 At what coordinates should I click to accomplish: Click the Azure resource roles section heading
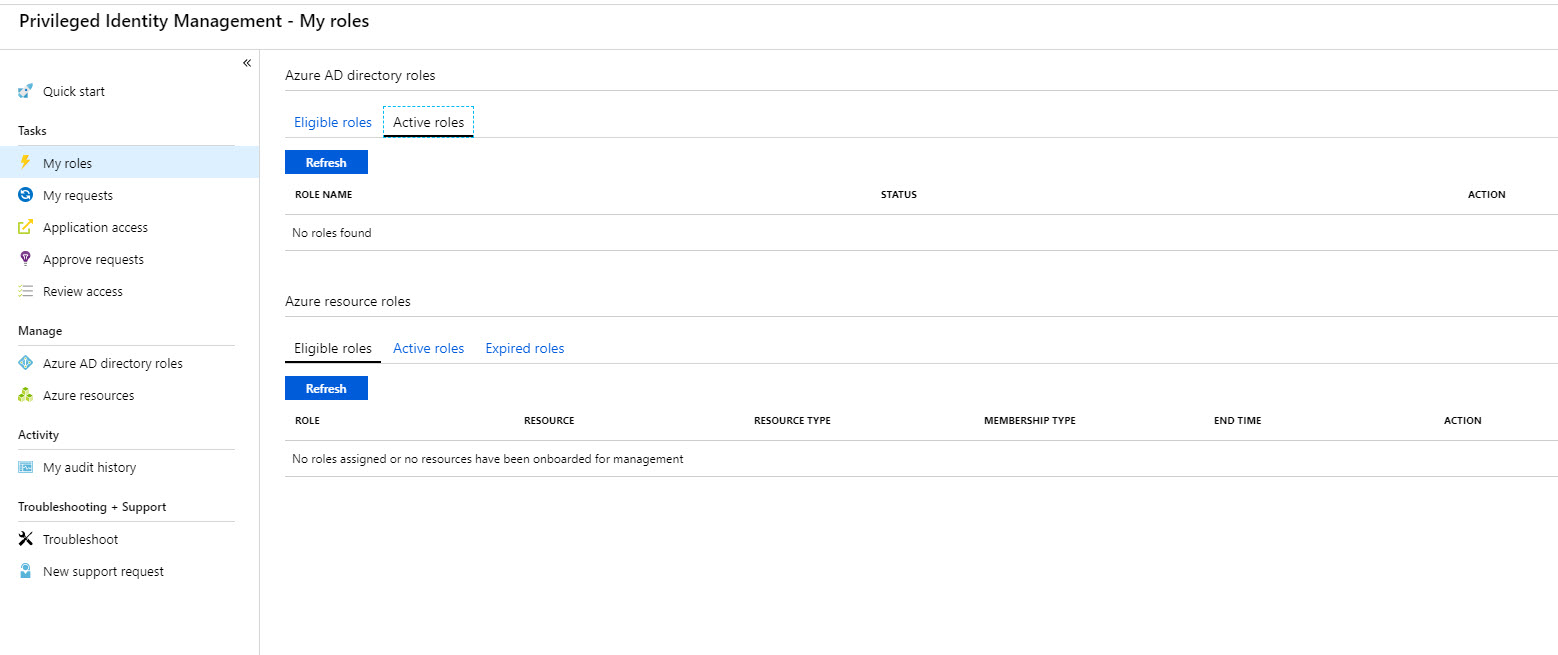pyautogui.click(x=348, y=301)
